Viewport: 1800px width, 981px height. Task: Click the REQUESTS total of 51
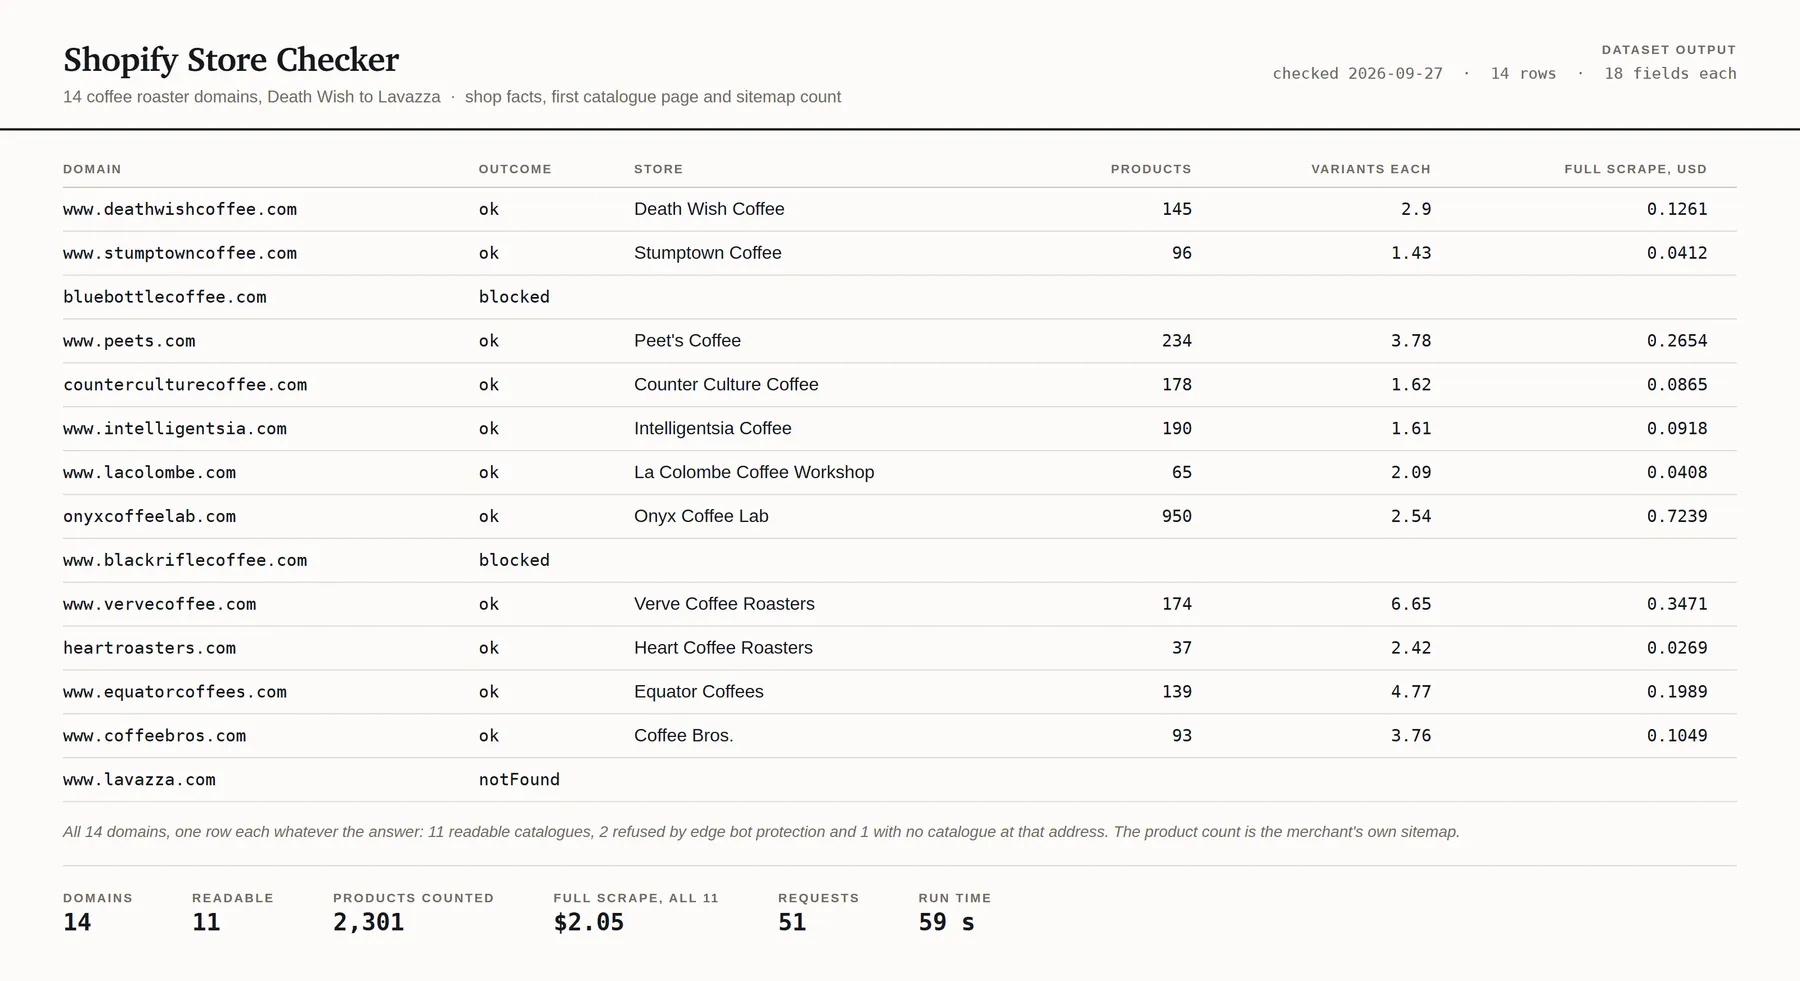coord(792,923)
